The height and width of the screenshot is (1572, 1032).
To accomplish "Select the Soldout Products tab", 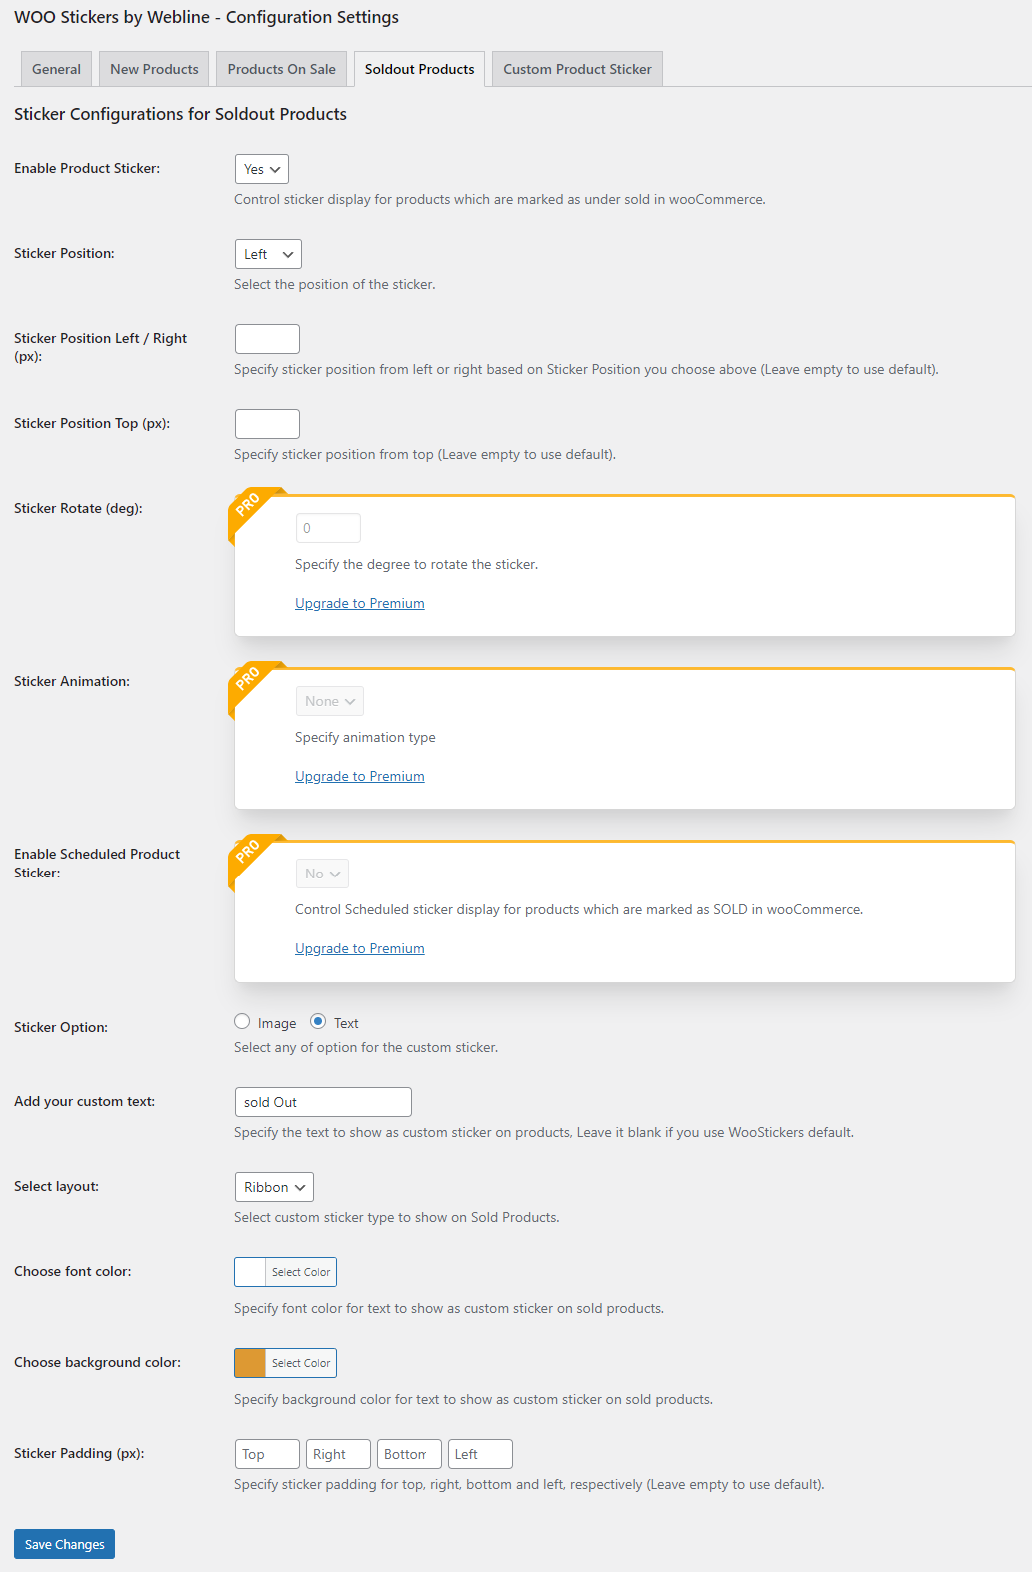I will point(419,69).
